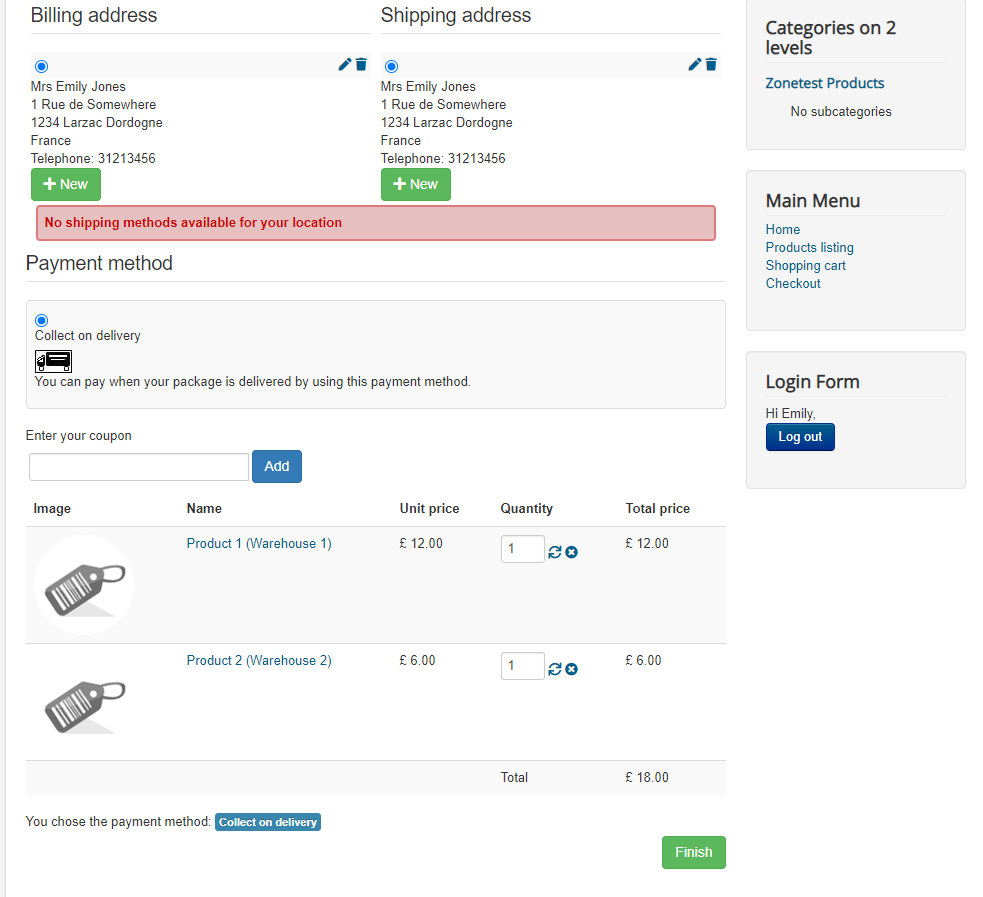Delete the billing address with trash icon

point(361,65)
